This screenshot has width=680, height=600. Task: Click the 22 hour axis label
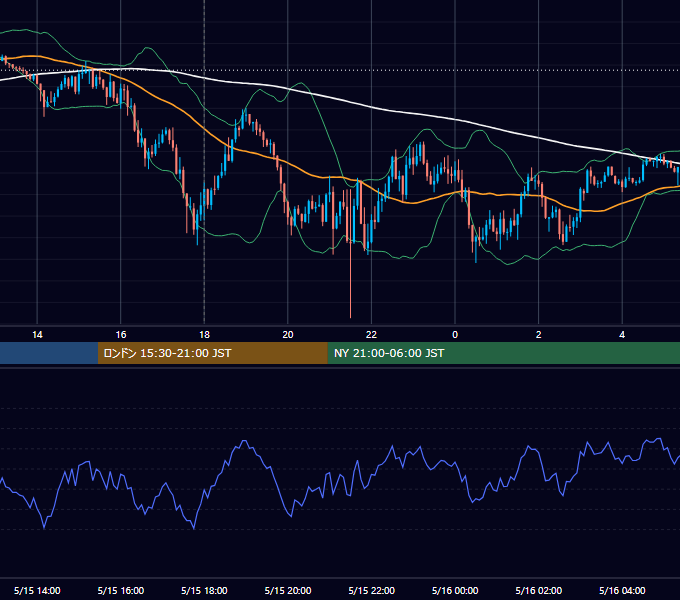[371, 335]
